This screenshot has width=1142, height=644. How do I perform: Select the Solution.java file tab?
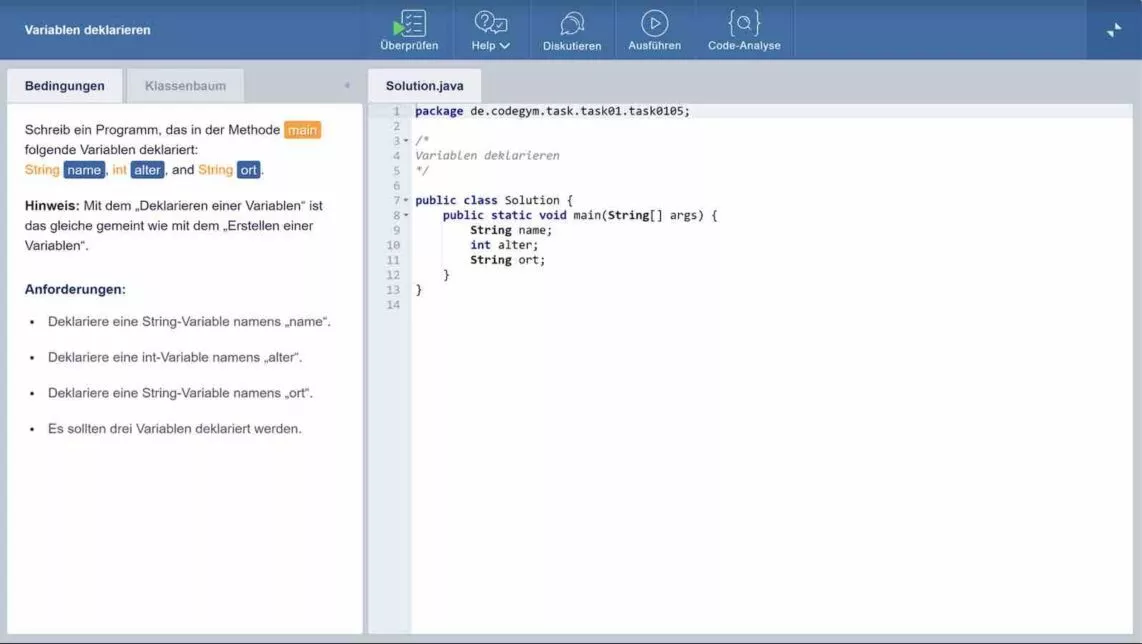click(425, 86)
